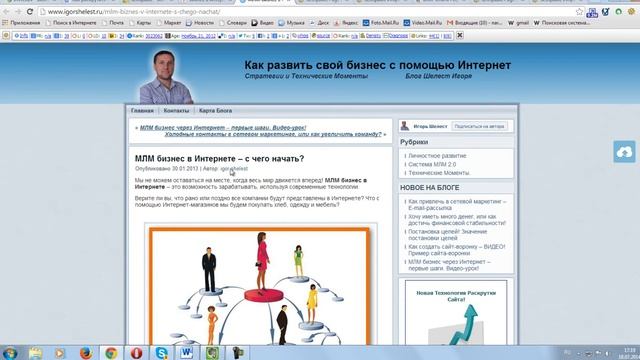Open the Video.Mail.Ru bookmark

pyautogui.click(x=423, y=23)
